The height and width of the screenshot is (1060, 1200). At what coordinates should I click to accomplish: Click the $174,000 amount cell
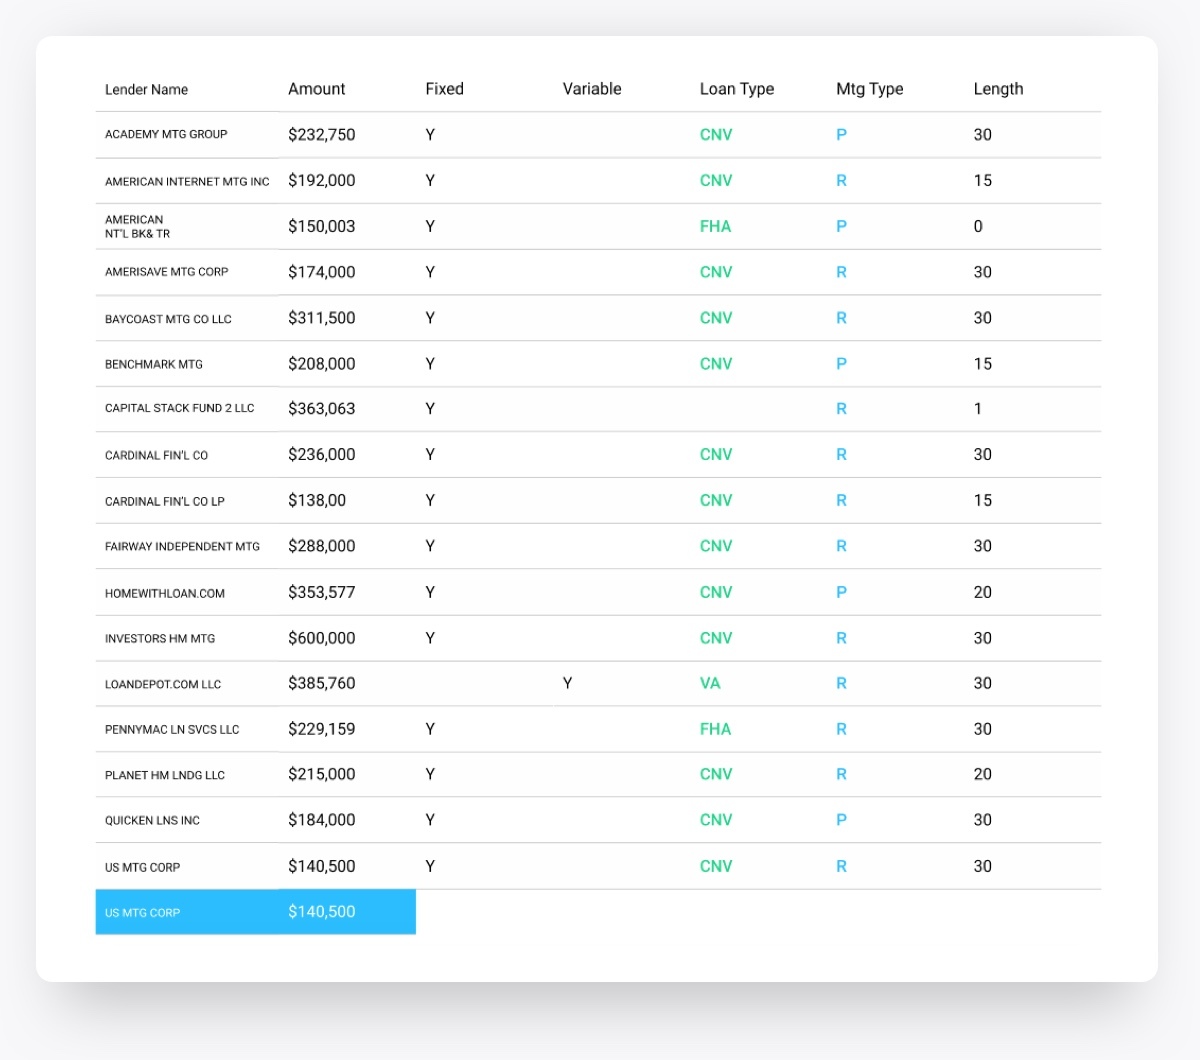pyautogui.click(x=321, y=272)
